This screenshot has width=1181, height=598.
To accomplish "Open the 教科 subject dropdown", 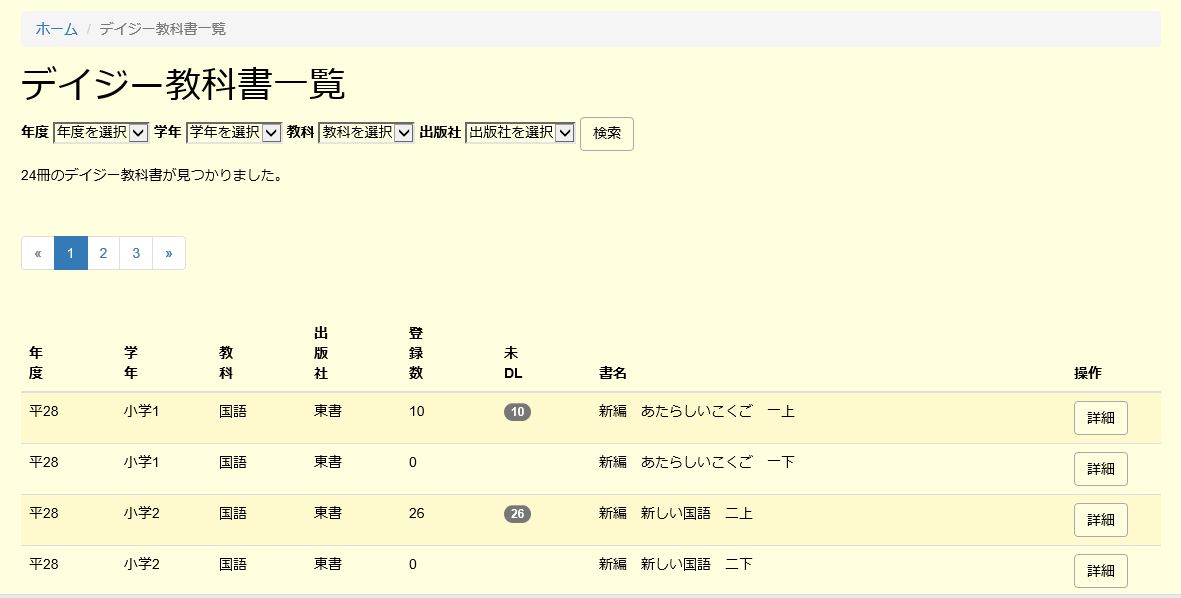I will tap(365, 132).
